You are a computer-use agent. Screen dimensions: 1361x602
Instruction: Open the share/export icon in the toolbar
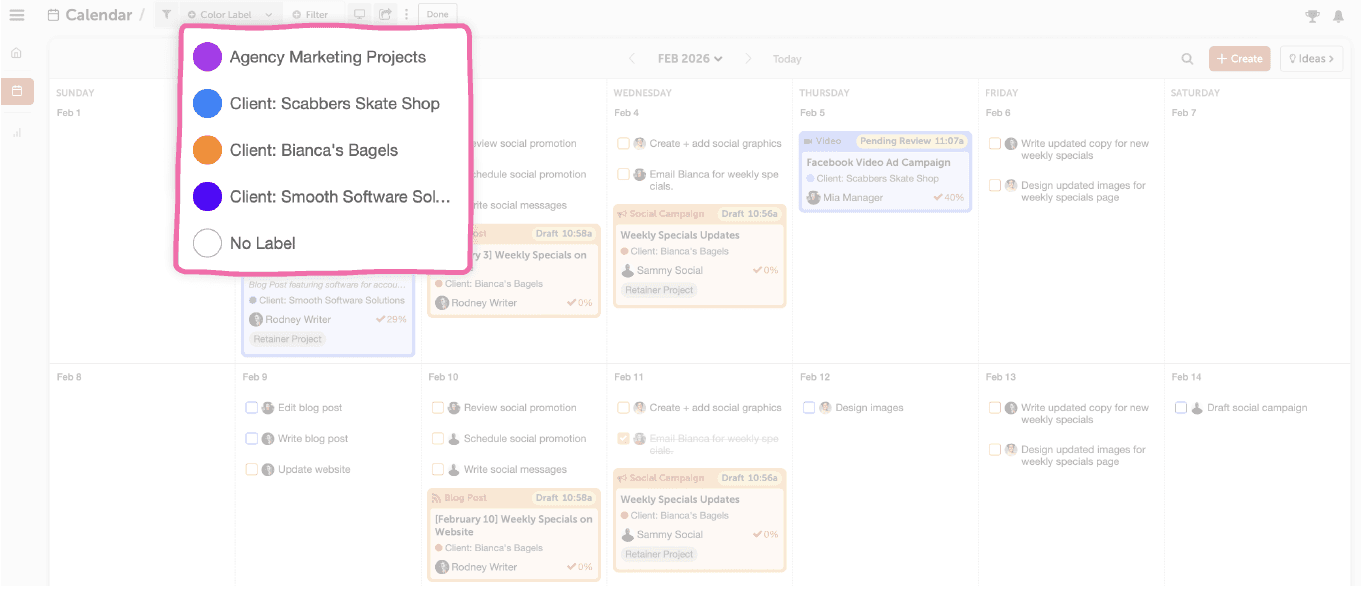click(x=385, y=13)
